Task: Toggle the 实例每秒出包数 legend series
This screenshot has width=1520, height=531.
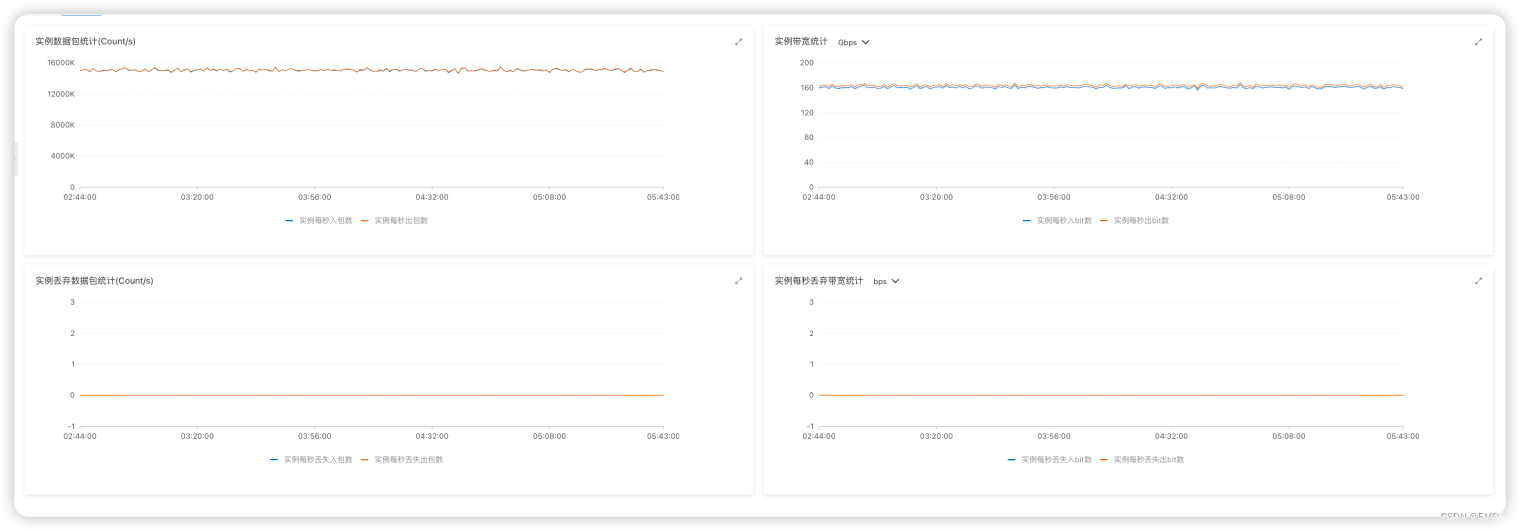Action: [394, 220]
